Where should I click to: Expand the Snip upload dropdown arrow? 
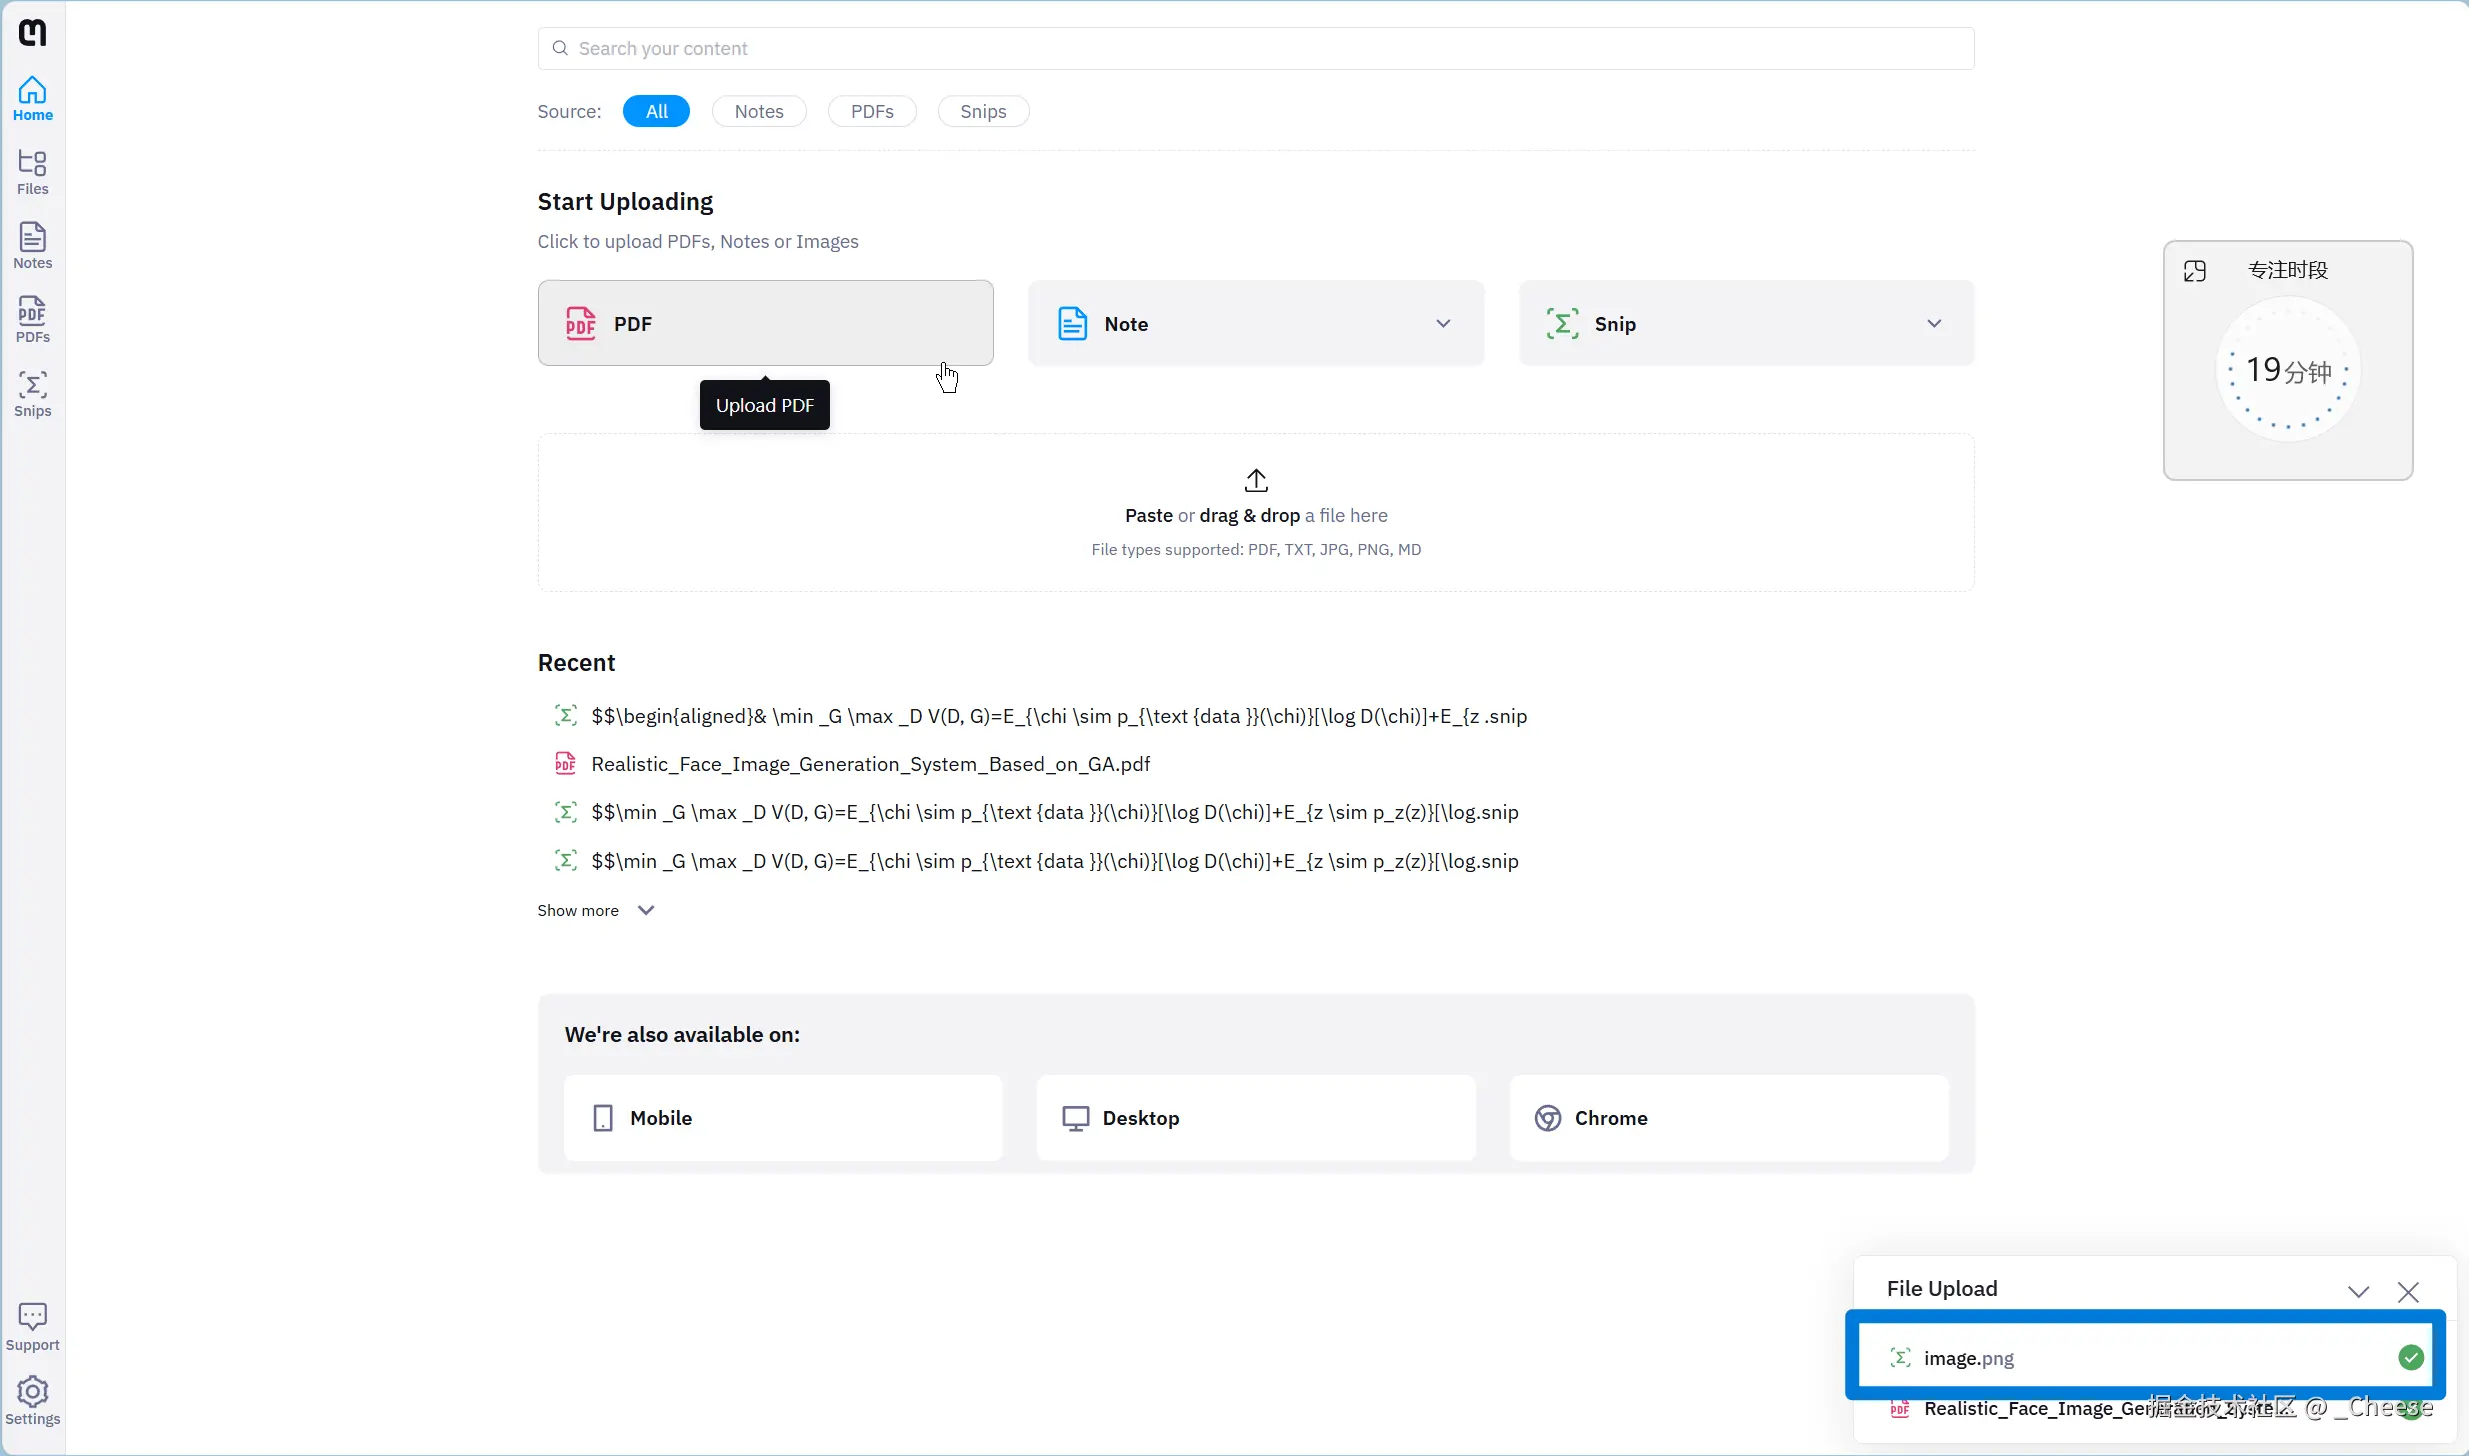tap(1934, 323)
